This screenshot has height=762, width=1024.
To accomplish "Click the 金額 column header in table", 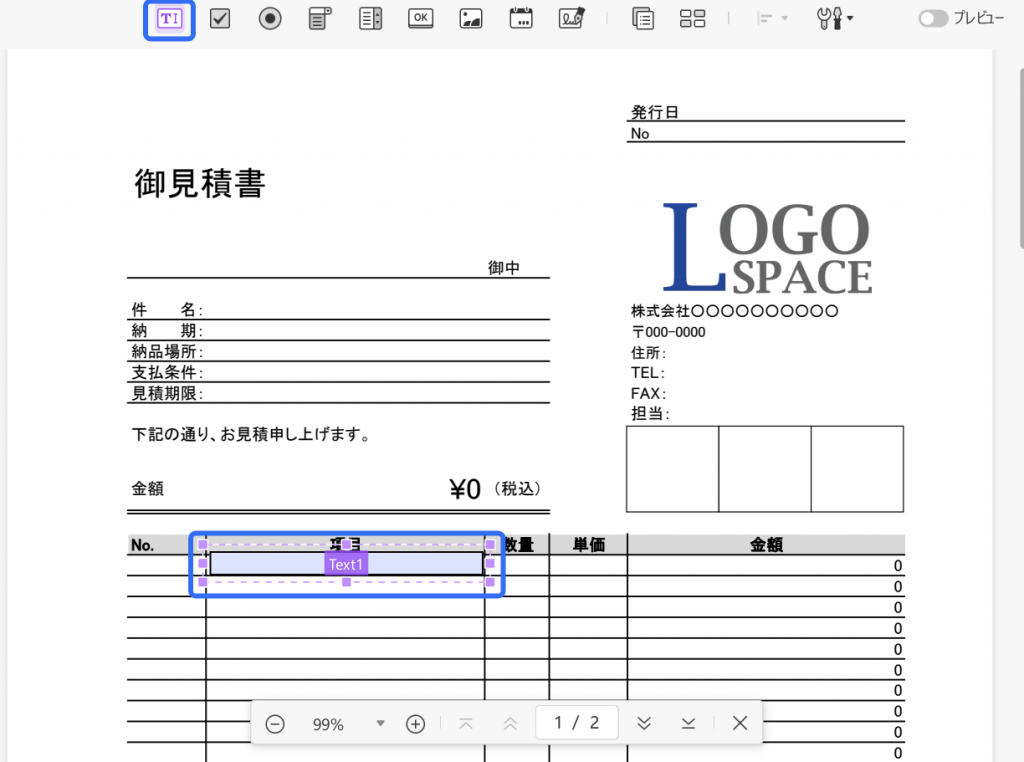I will coord(766,545).
